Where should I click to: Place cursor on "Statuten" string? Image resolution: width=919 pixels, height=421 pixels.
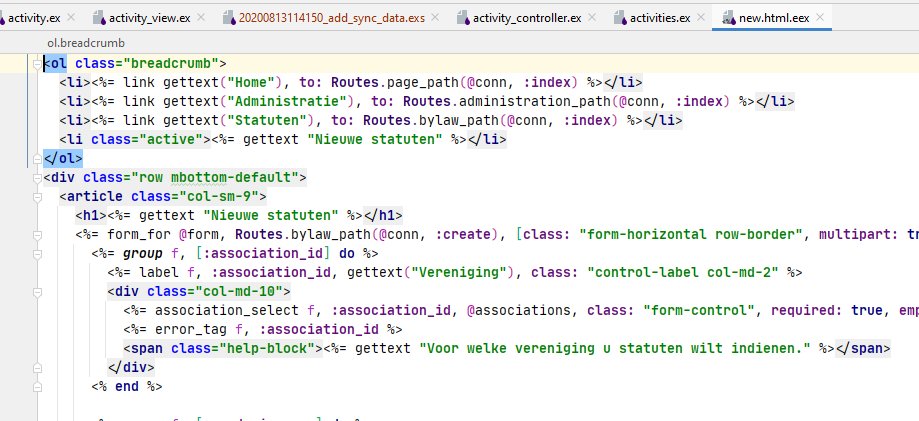pos(271,120)
